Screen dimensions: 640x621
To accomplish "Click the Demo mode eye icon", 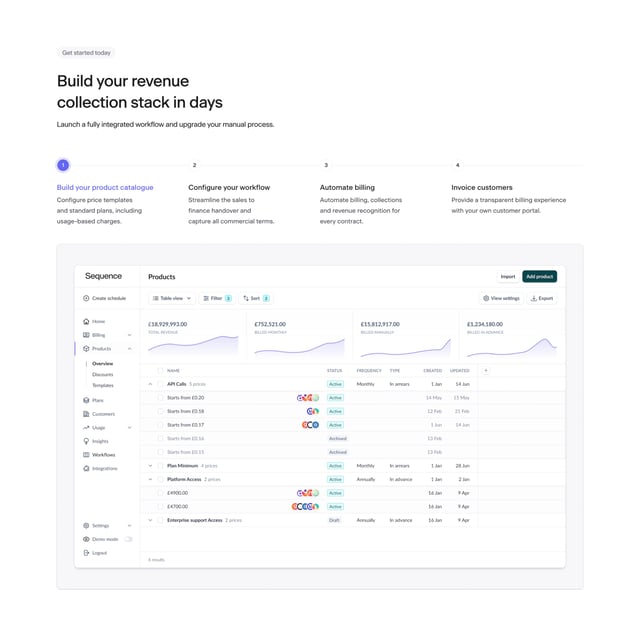I will coord(86,539).
